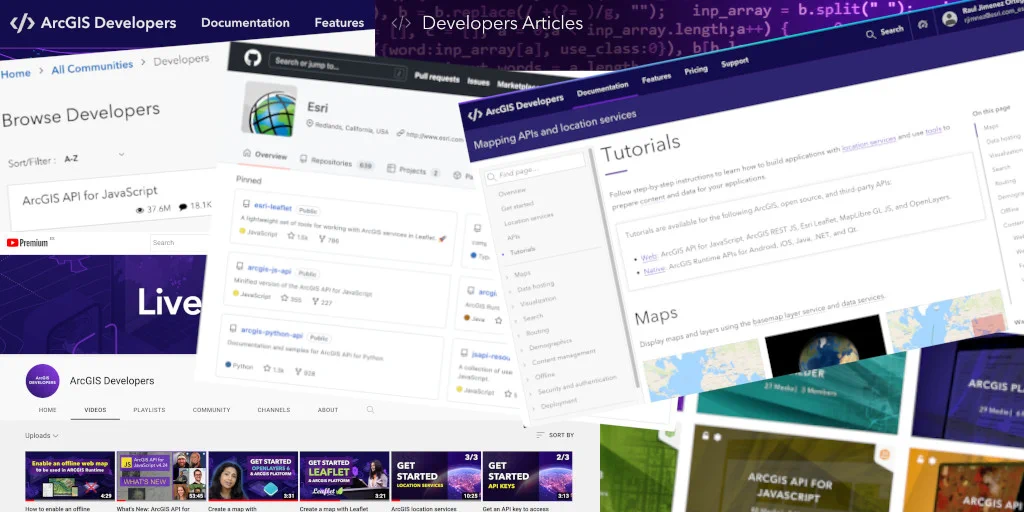Click the fork icon on esri-leaflet repo
Screen dimensions: 1024x512
(321, 239)
